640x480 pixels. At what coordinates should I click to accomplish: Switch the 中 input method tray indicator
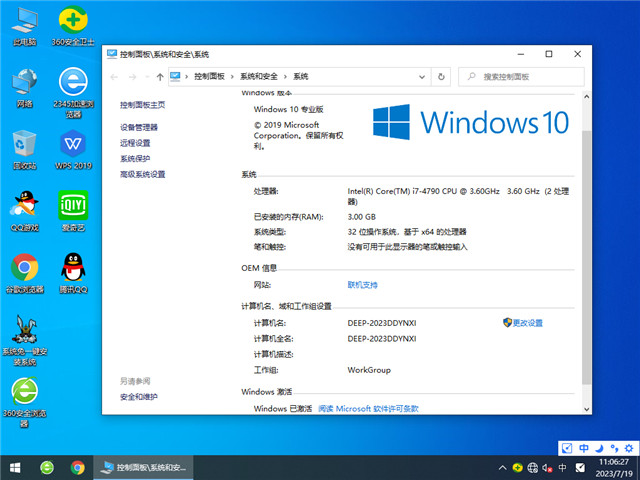[x=562, y=468]
